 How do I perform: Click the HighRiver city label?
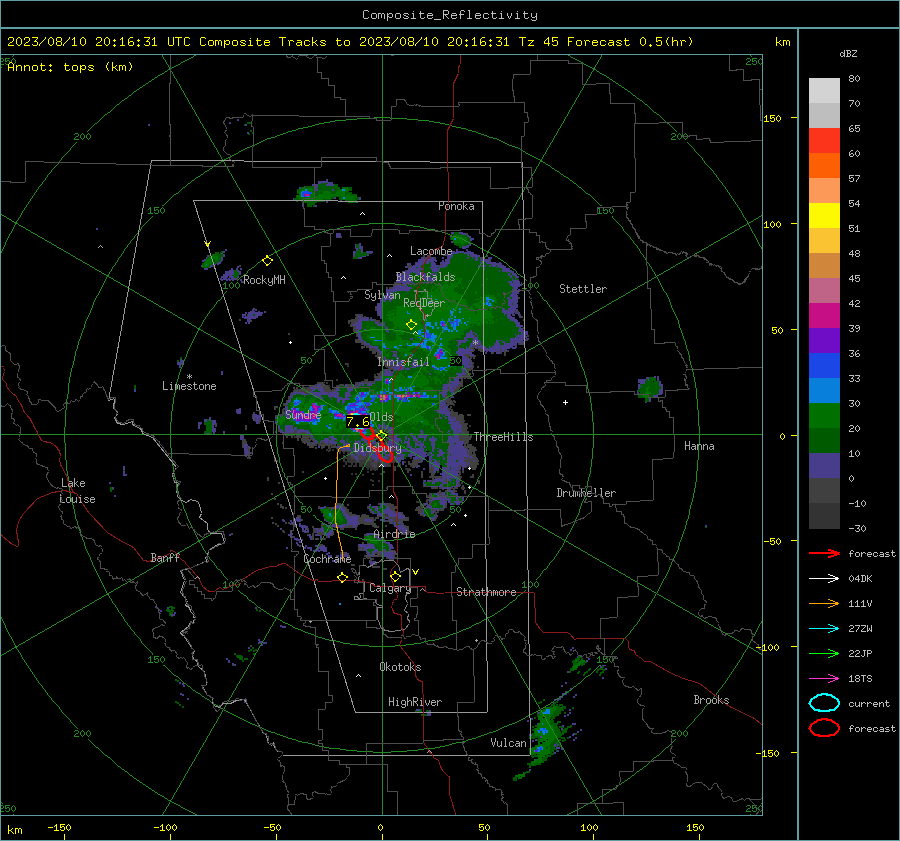click(x=415, y=702)
